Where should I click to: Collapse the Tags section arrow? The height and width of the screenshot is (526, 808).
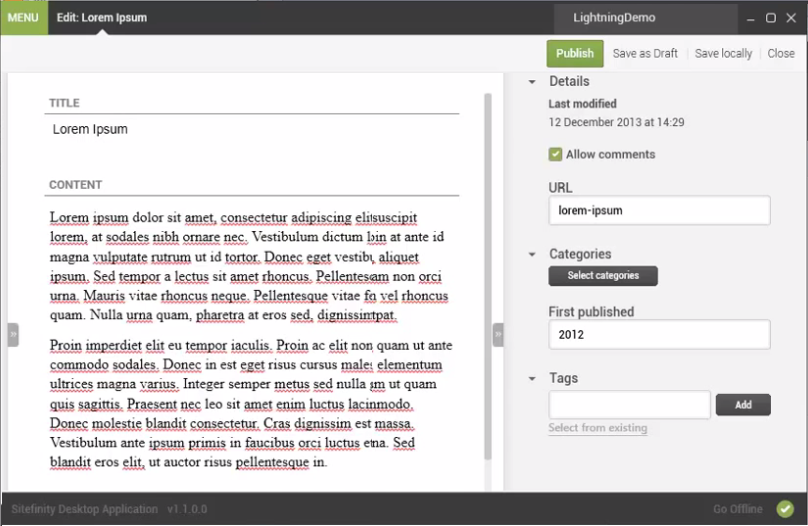pos(532,379)
